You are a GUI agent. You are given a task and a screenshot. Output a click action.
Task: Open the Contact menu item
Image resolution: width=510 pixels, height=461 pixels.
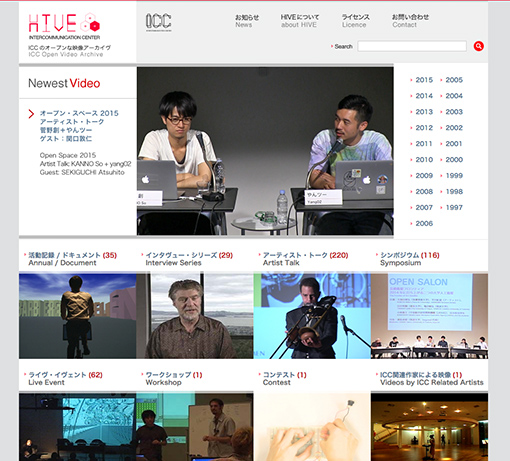point(410,21)
